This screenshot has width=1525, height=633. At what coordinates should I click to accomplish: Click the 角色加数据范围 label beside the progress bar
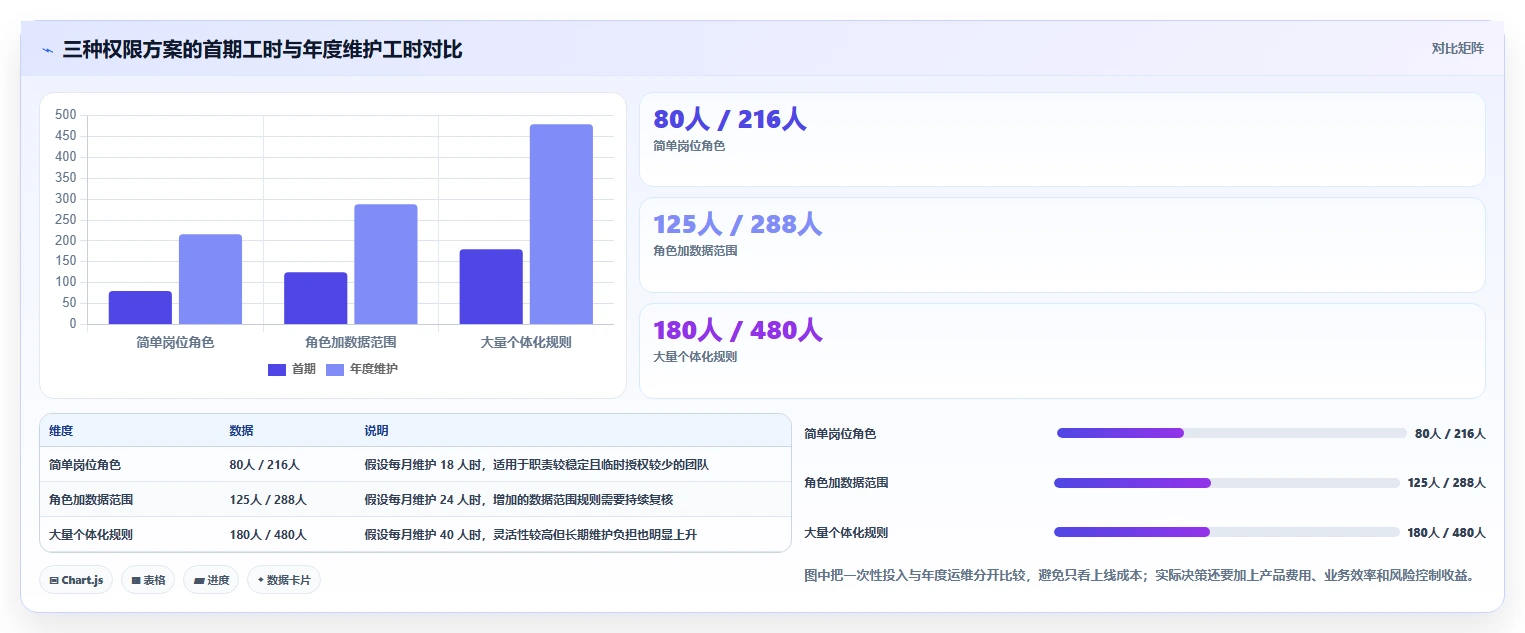[x=846, y=483]
